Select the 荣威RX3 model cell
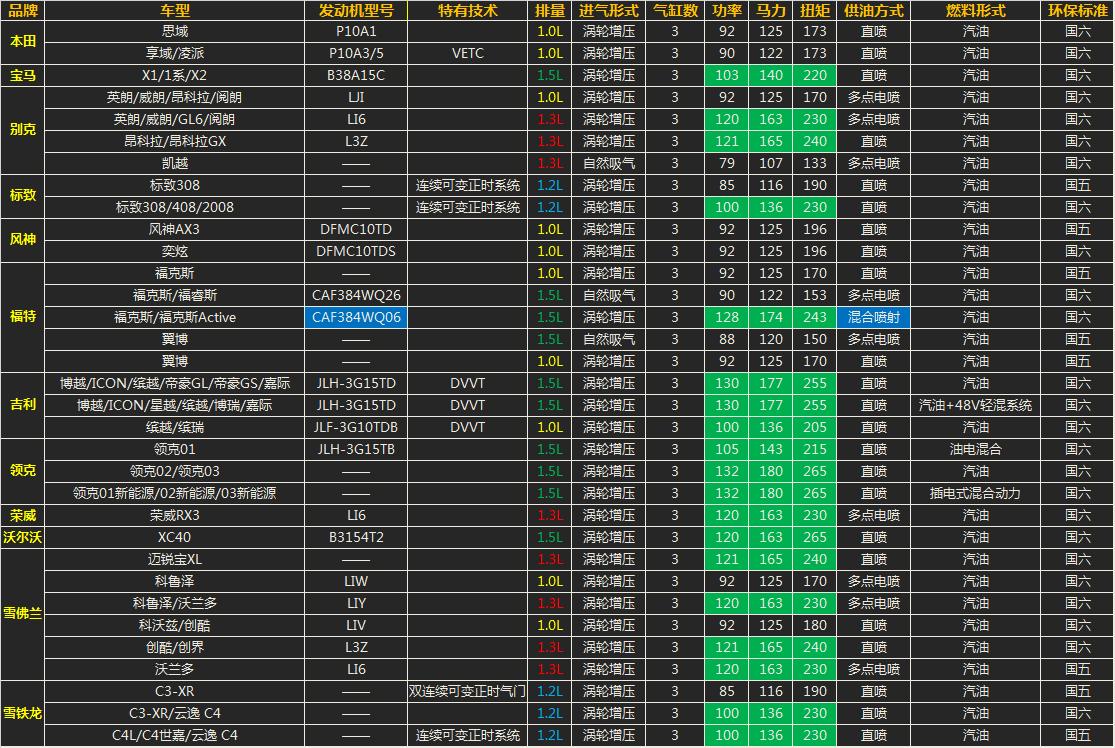The height and width of the screenshot is (748, 1115). [174, 515]
